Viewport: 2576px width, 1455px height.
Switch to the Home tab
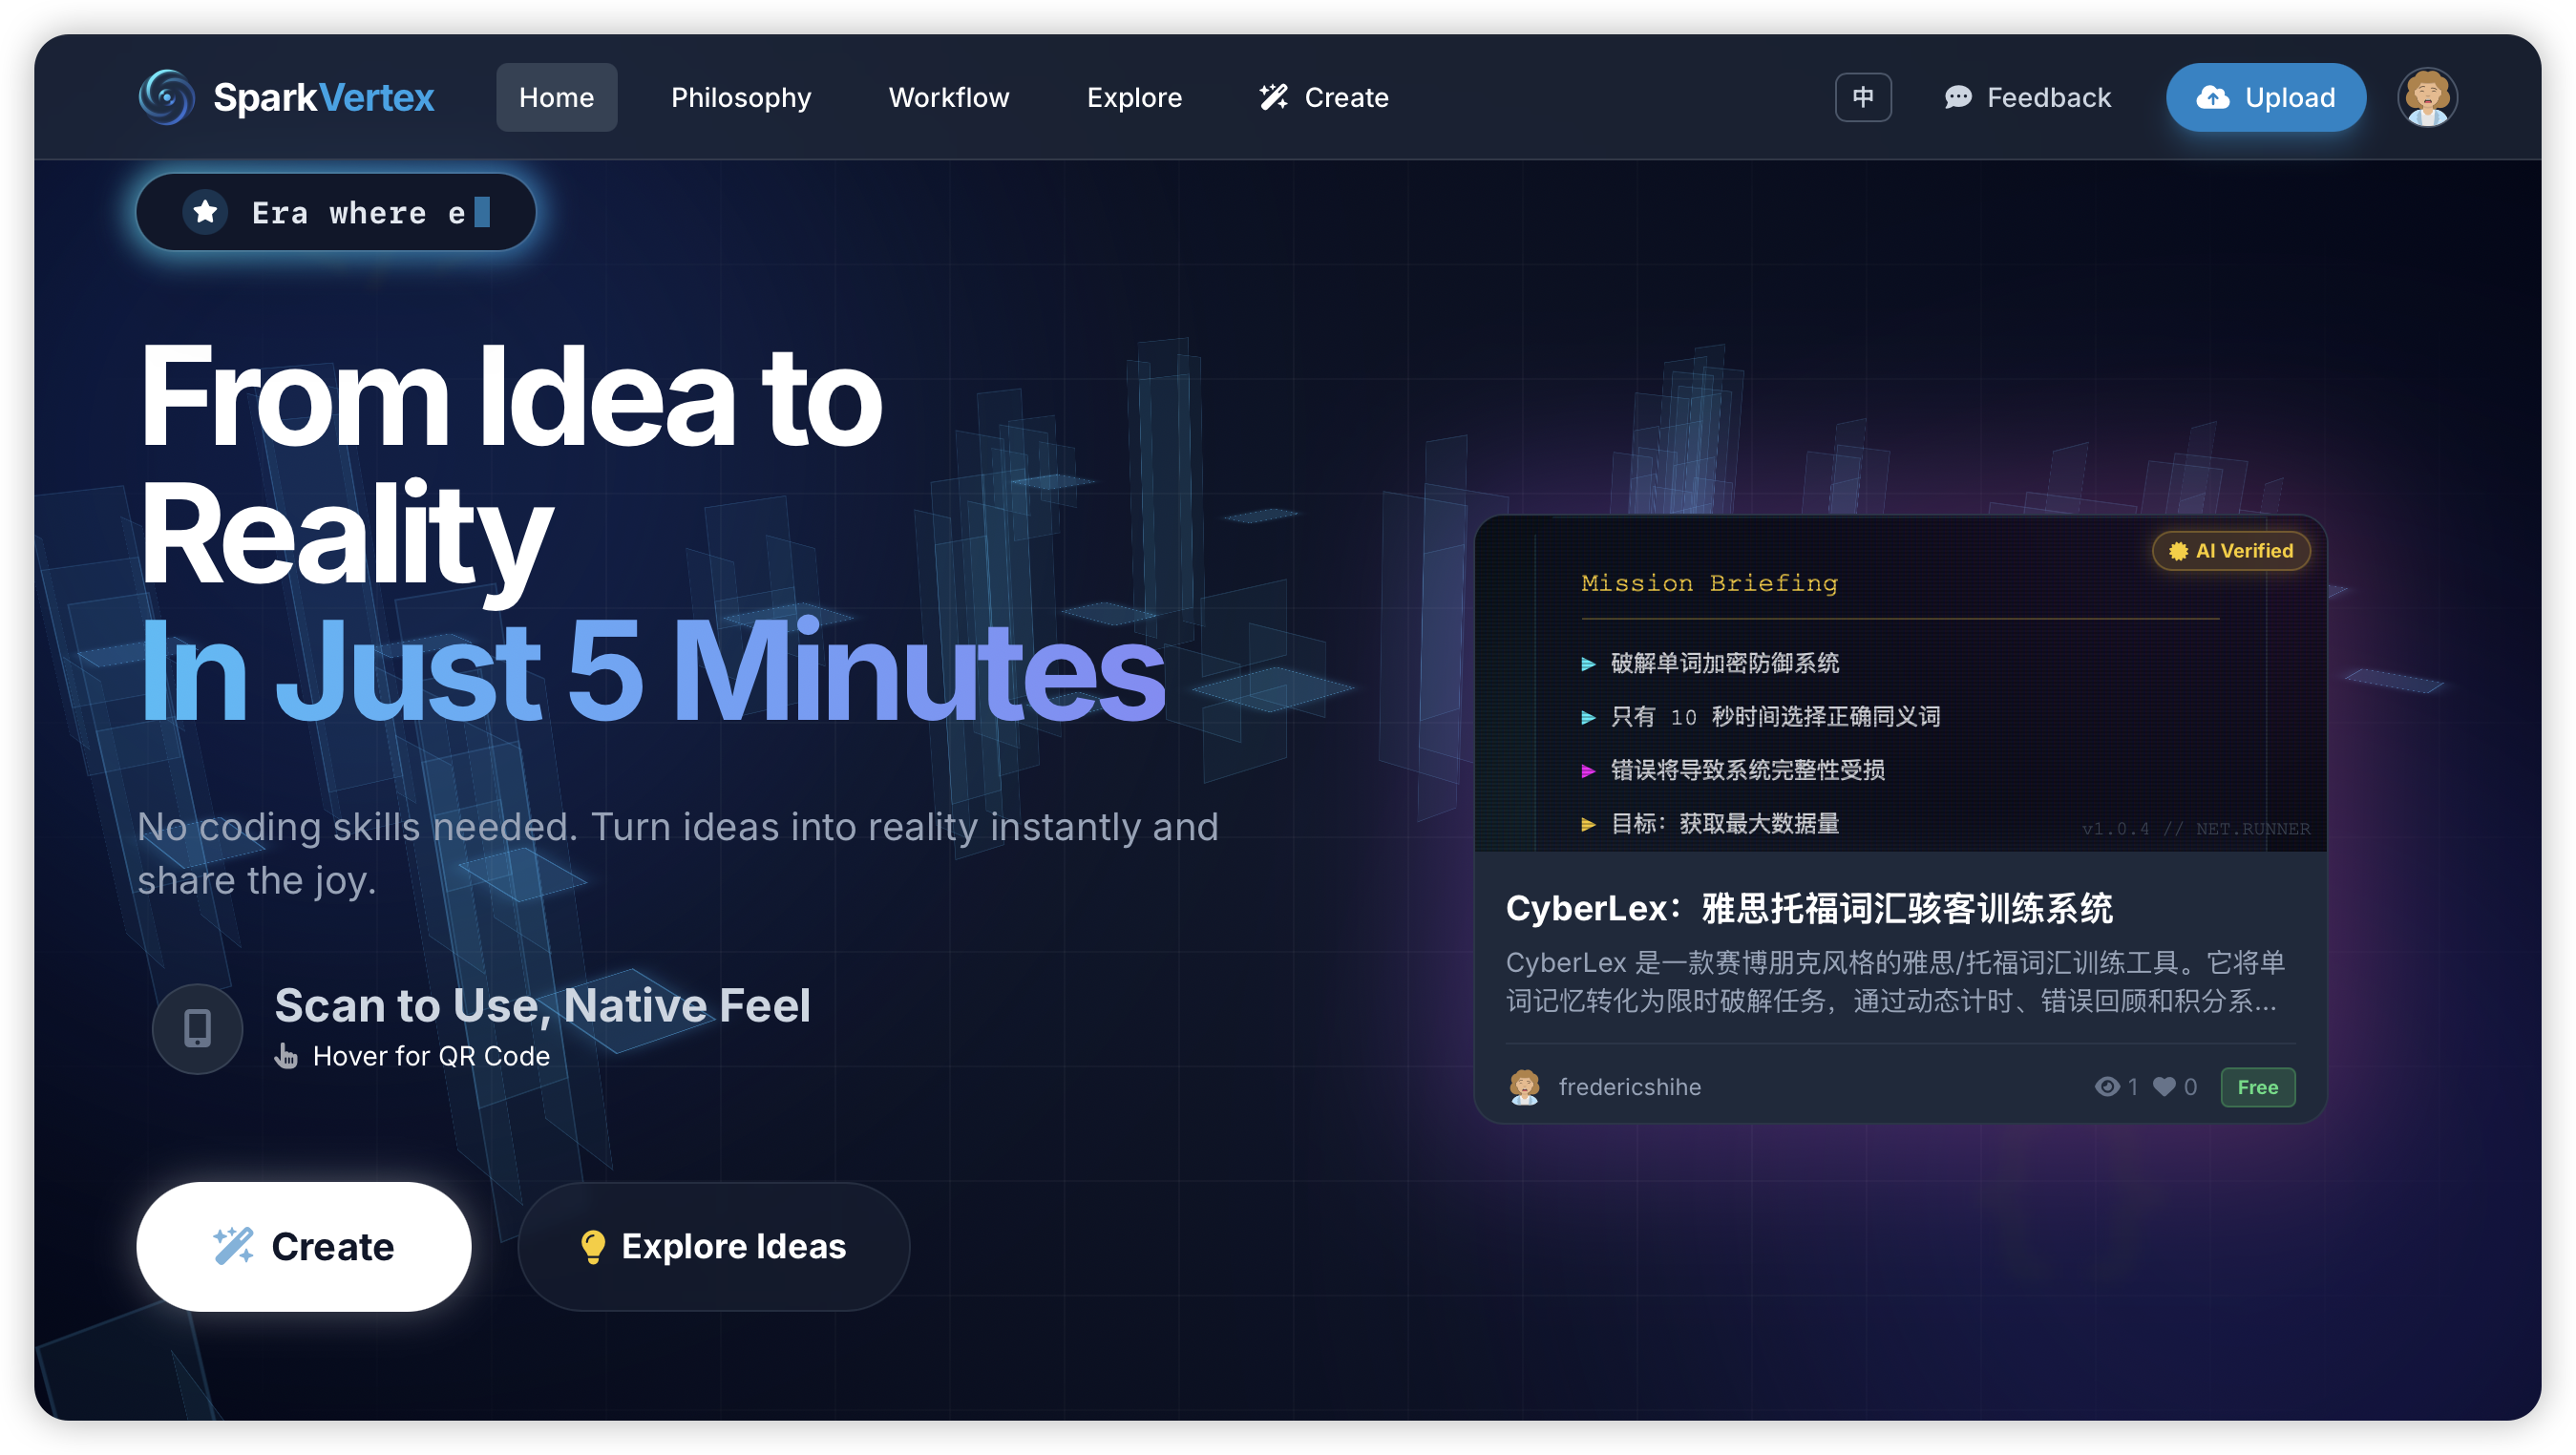point(556,97)
